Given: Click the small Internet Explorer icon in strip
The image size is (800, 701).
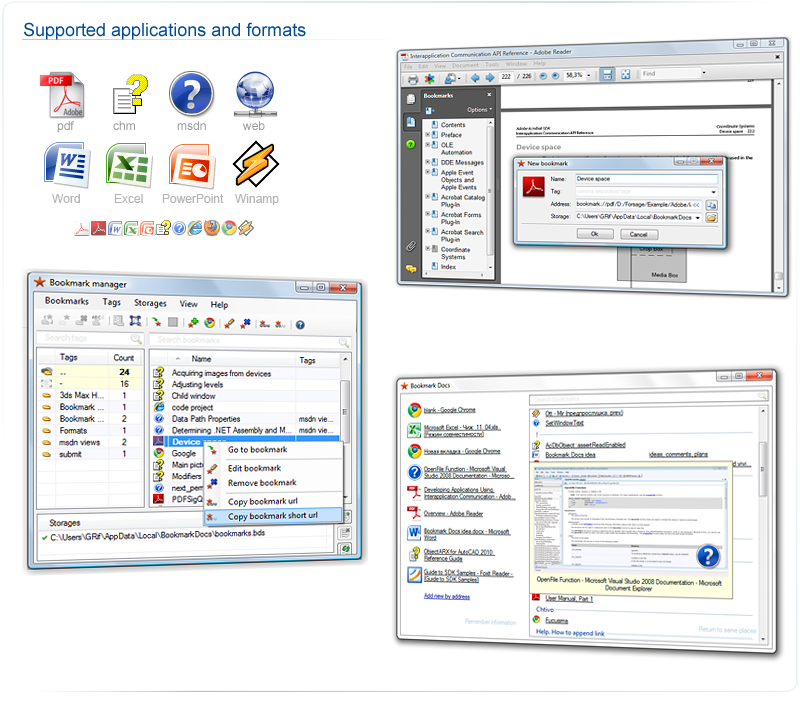Looking at the screenshot, I should 195,228.
